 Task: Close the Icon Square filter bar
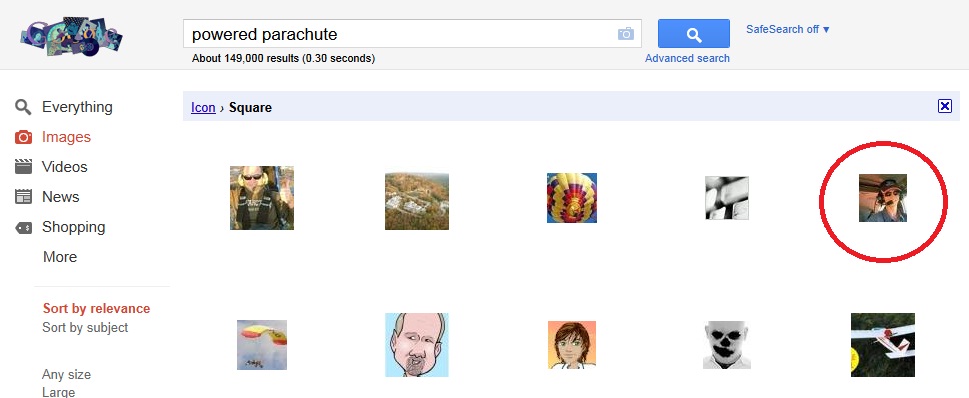click(x=944, y=106)
